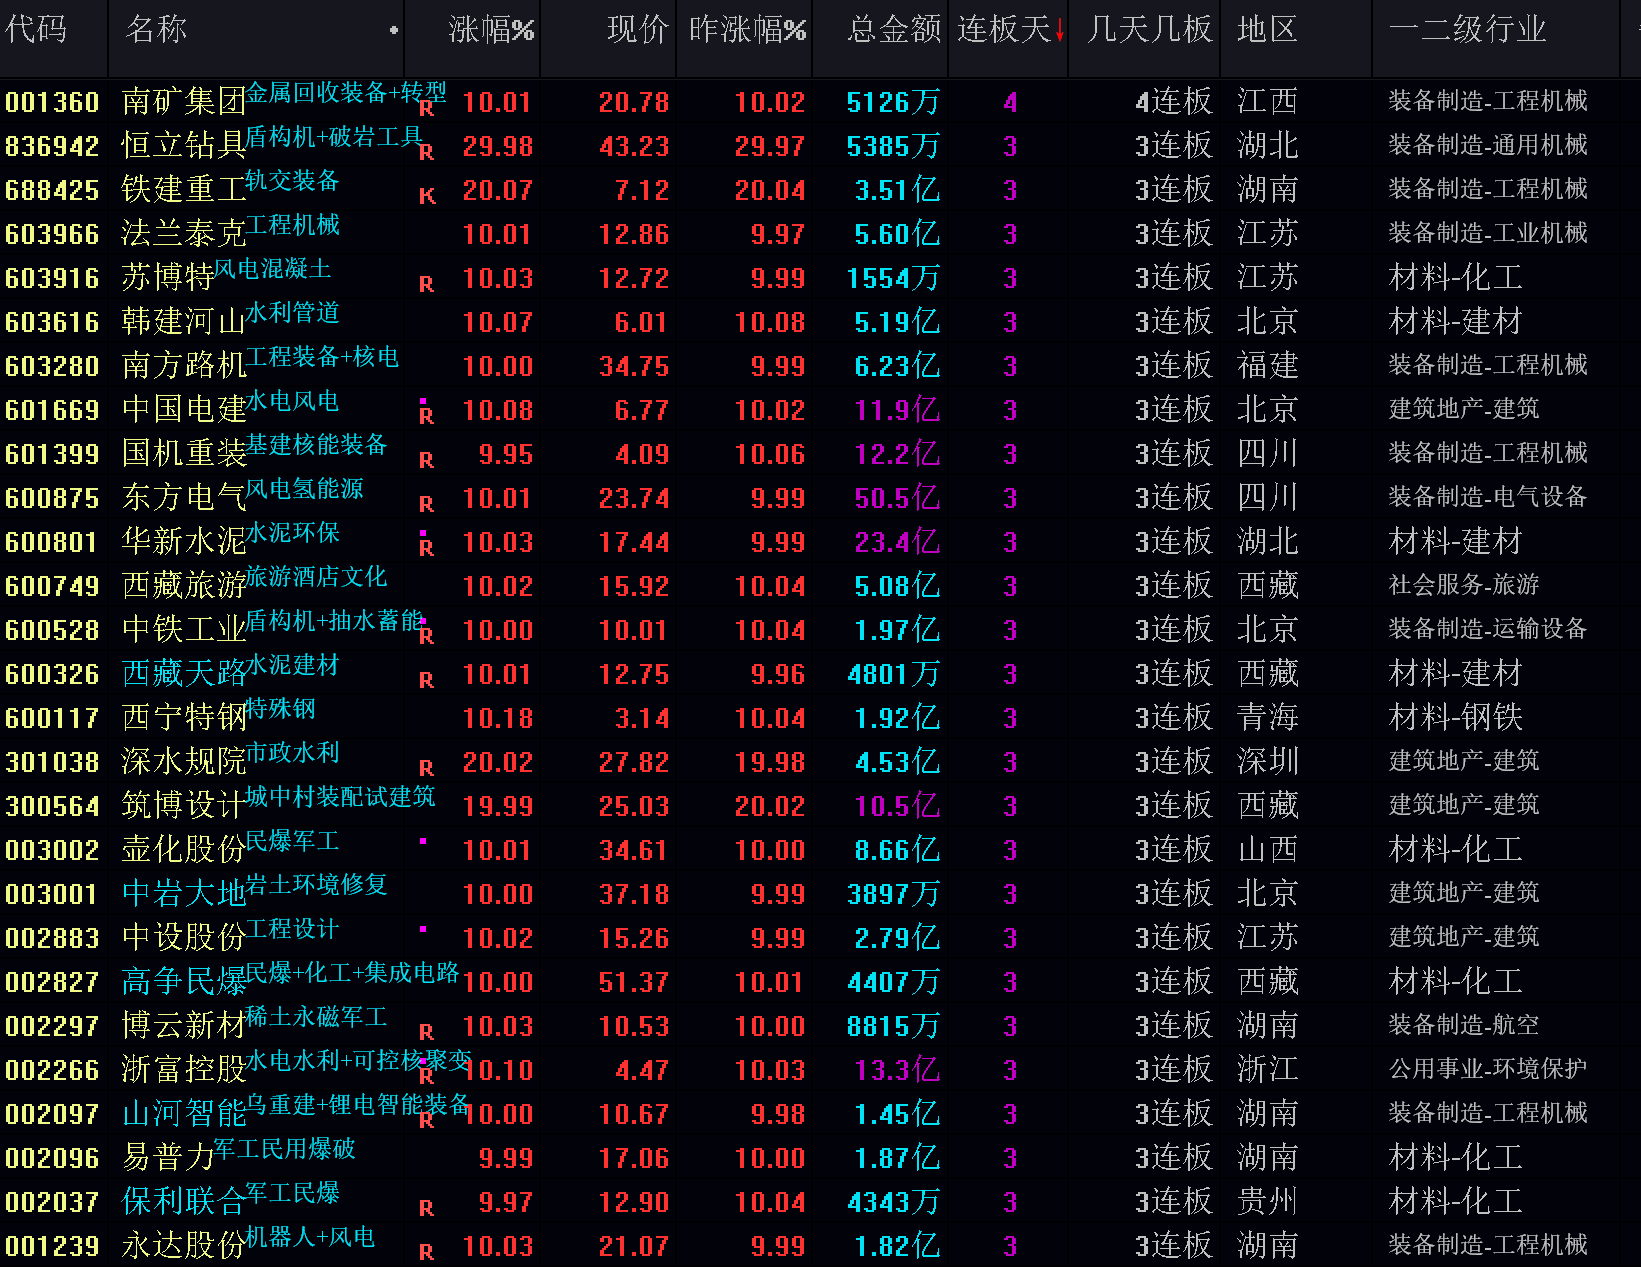Open stock 法兰泰克
Viewport: 1641px width, 1267px height.
click(x=184, y=234)
